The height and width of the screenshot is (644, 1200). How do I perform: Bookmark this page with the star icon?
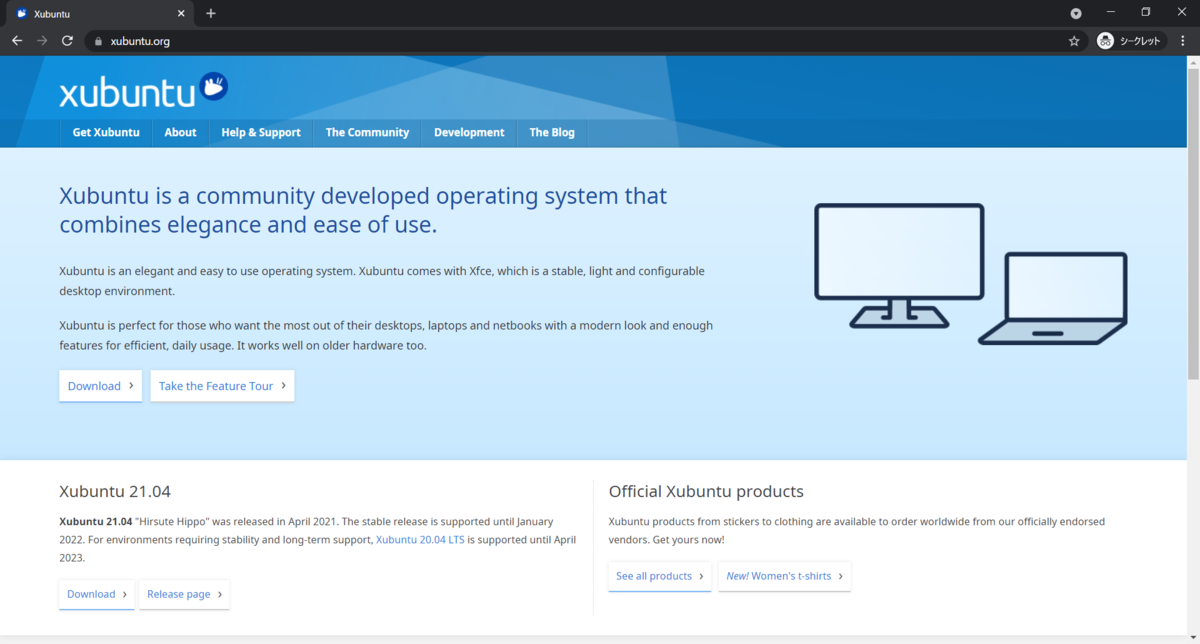pos(1074,41)
